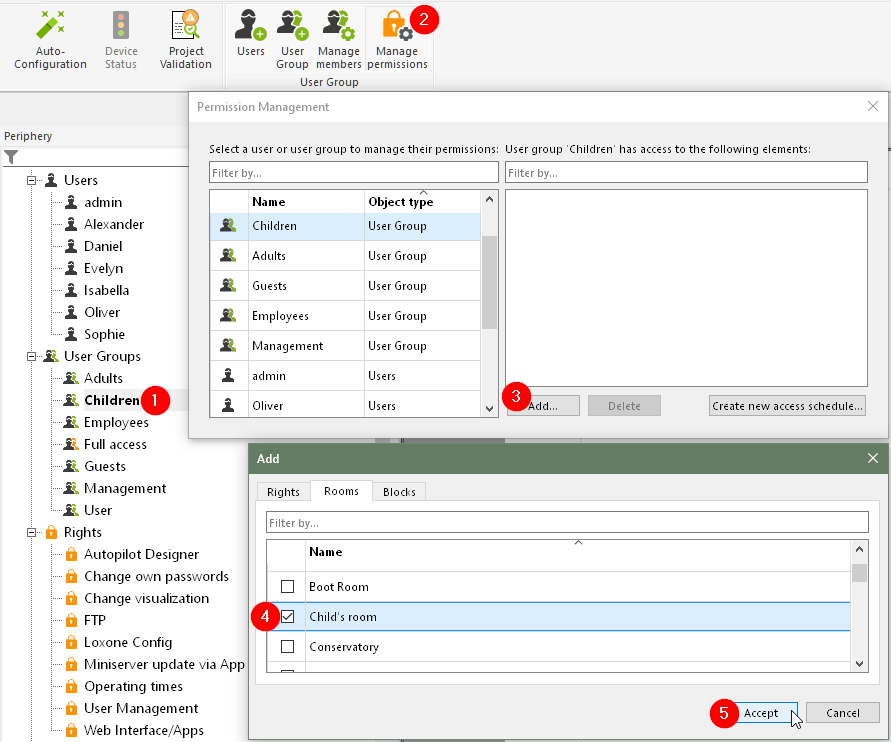Click the User Group add icon

tap(292, 26)
